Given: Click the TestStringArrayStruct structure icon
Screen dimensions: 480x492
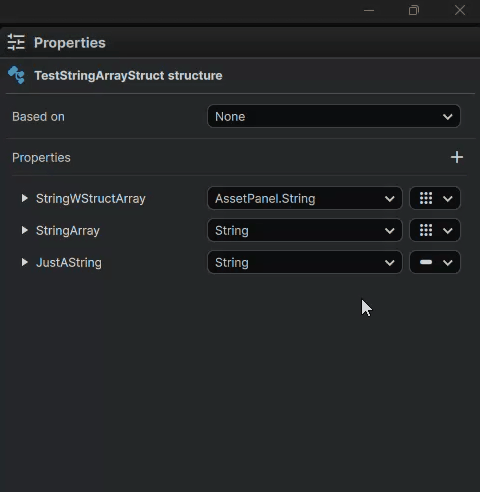Looking at the screenshot, I should pos(16,75).
